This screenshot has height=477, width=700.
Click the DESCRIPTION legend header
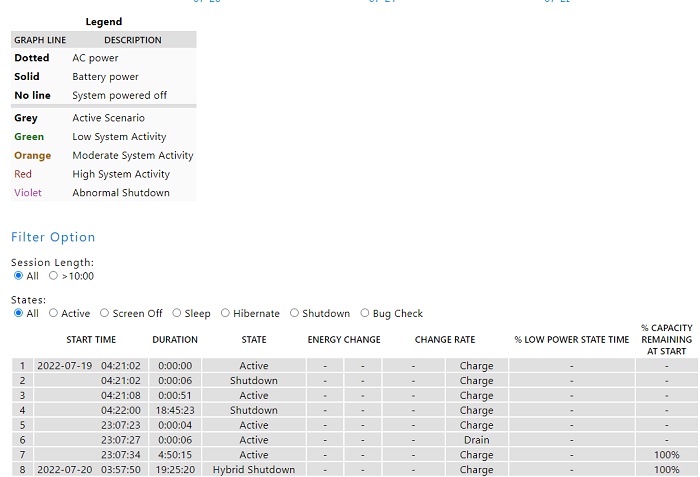click(133, 40)
